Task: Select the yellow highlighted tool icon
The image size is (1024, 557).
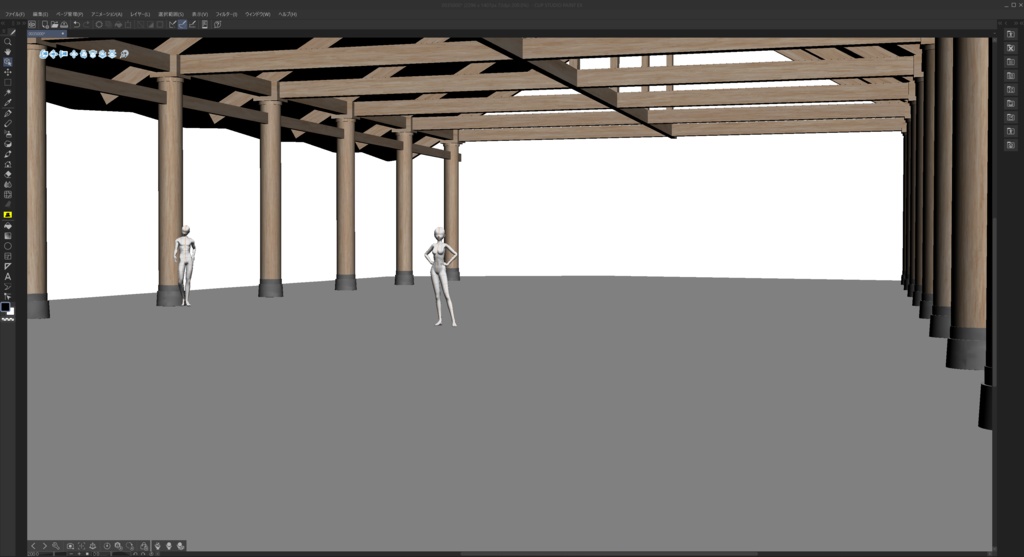Action: 8,215
